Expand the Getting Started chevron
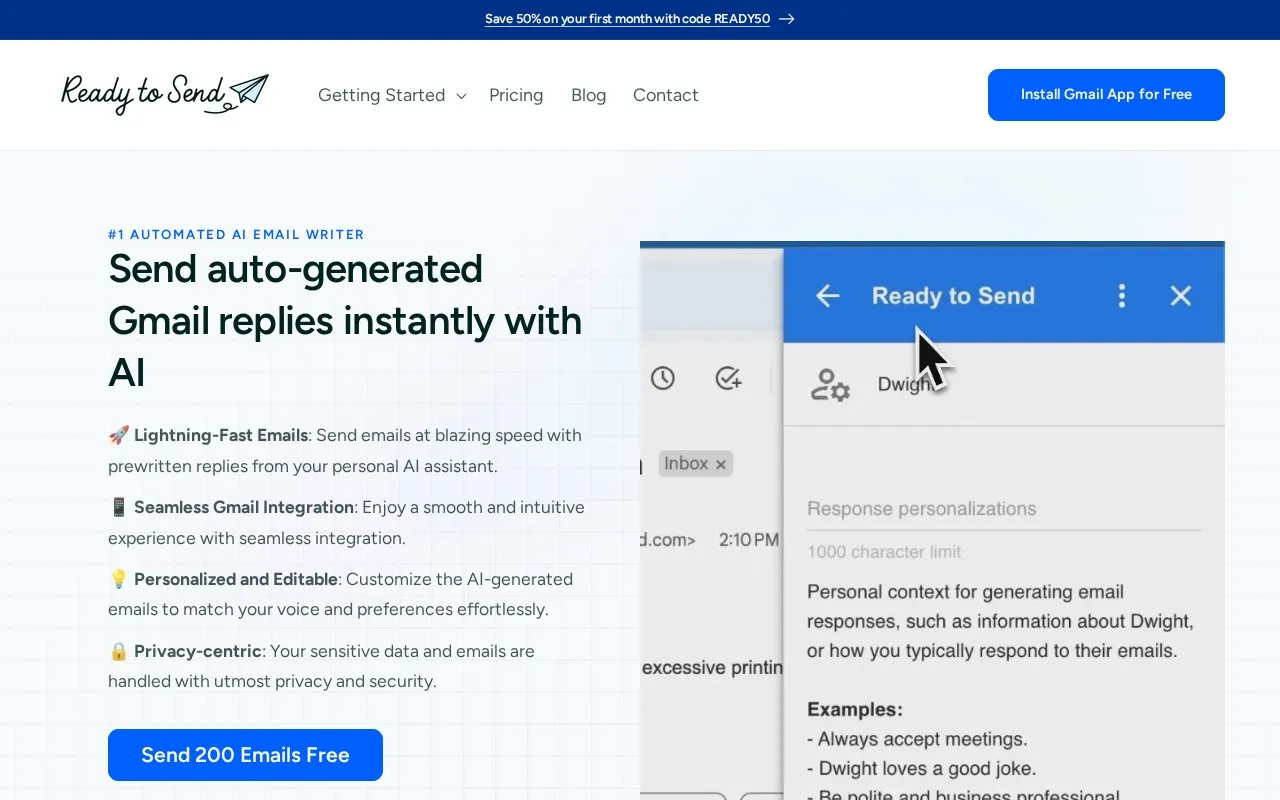Viewport: 1280px width, 800px height. 461,96
